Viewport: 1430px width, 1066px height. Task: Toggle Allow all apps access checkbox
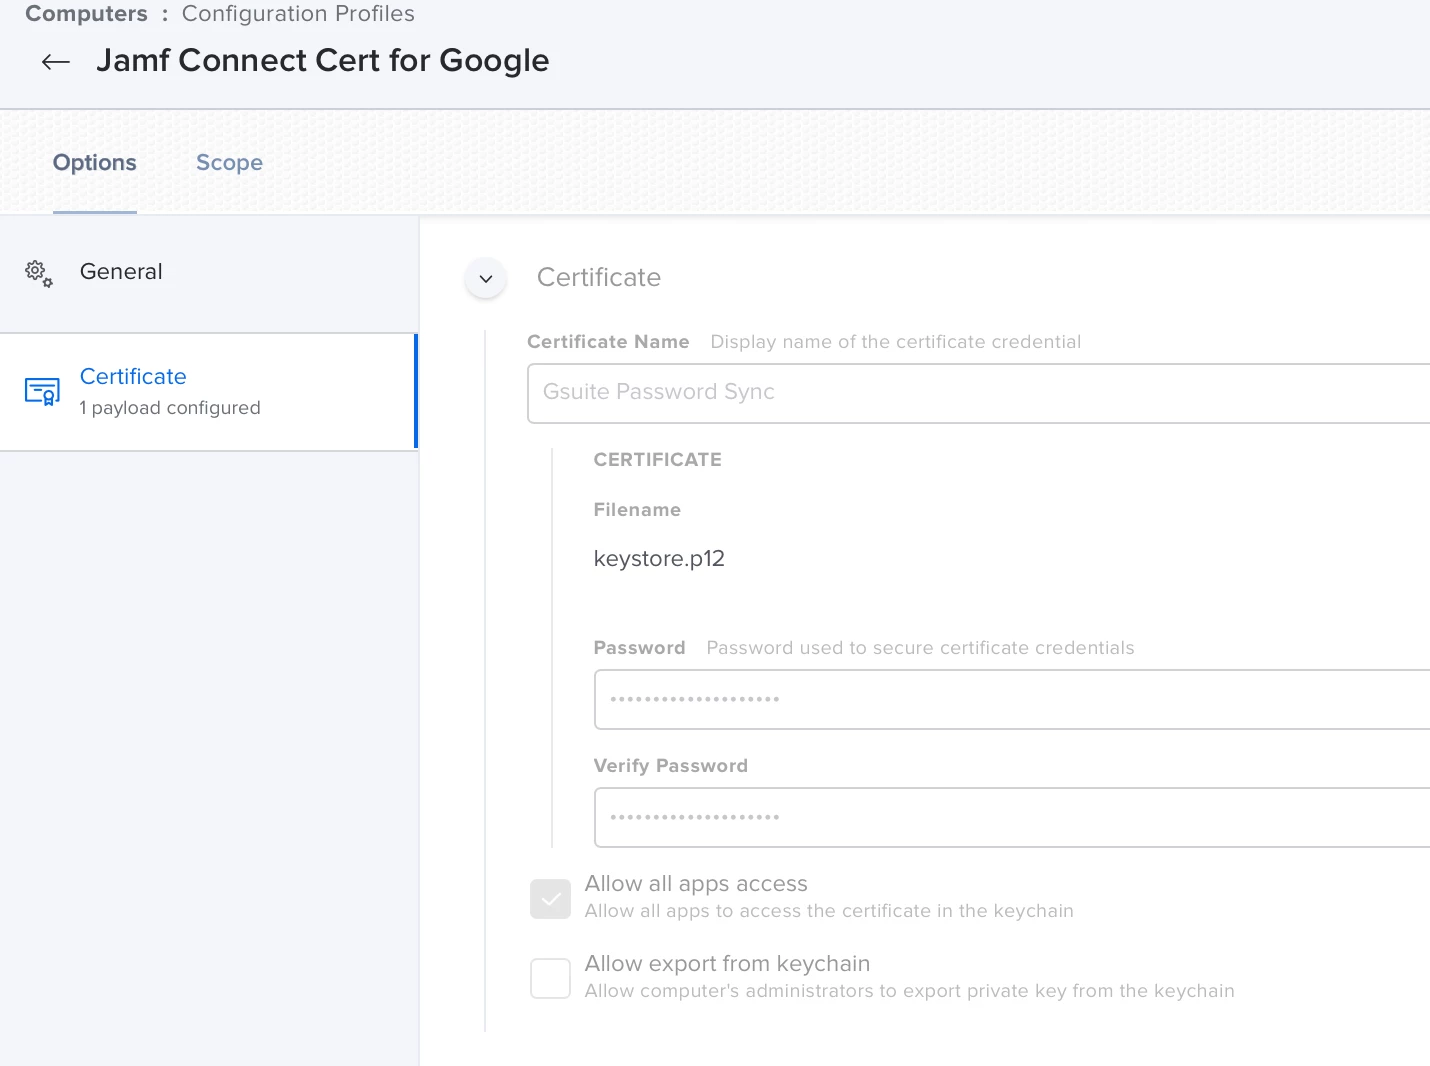(551, 899)
